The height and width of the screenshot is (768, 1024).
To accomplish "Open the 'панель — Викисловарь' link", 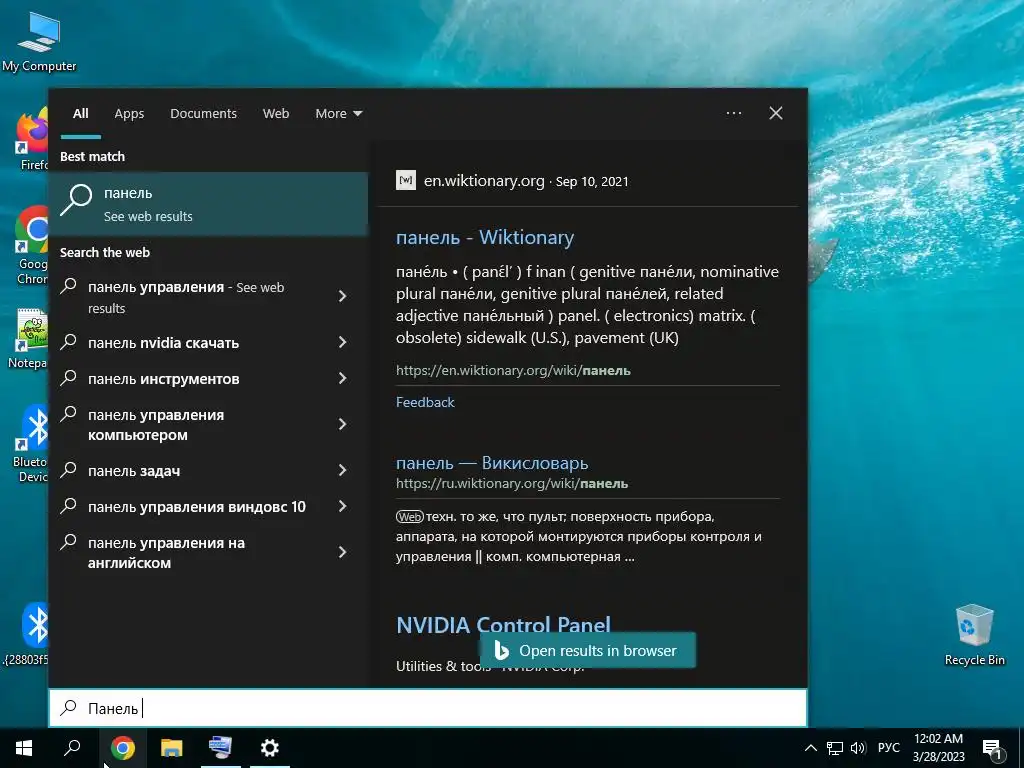I will [492, 463].
